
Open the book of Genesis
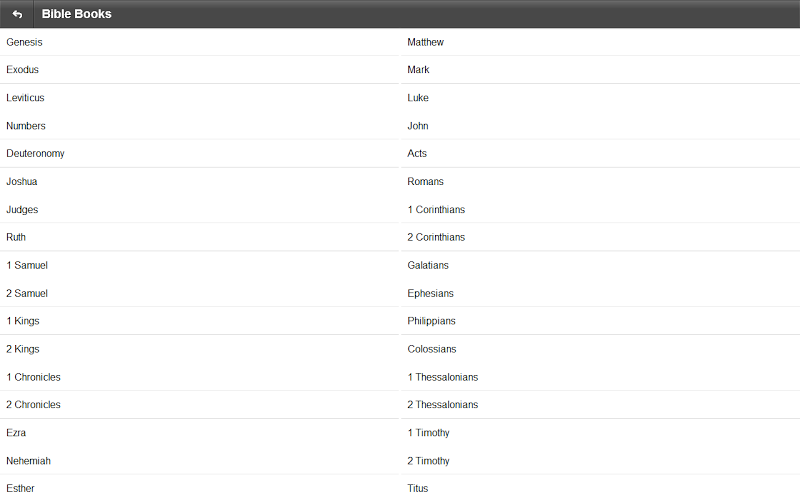[x=24, y=42]
